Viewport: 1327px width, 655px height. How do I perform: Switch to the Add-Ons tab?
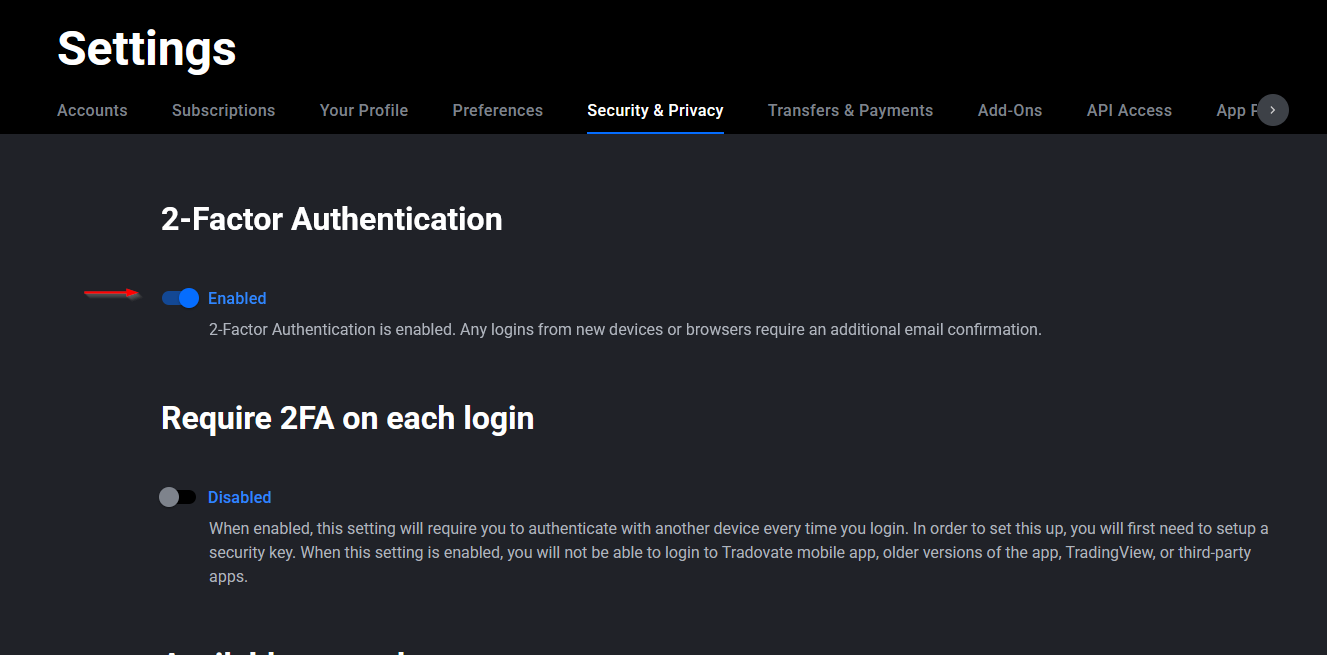coord(1010,110)
